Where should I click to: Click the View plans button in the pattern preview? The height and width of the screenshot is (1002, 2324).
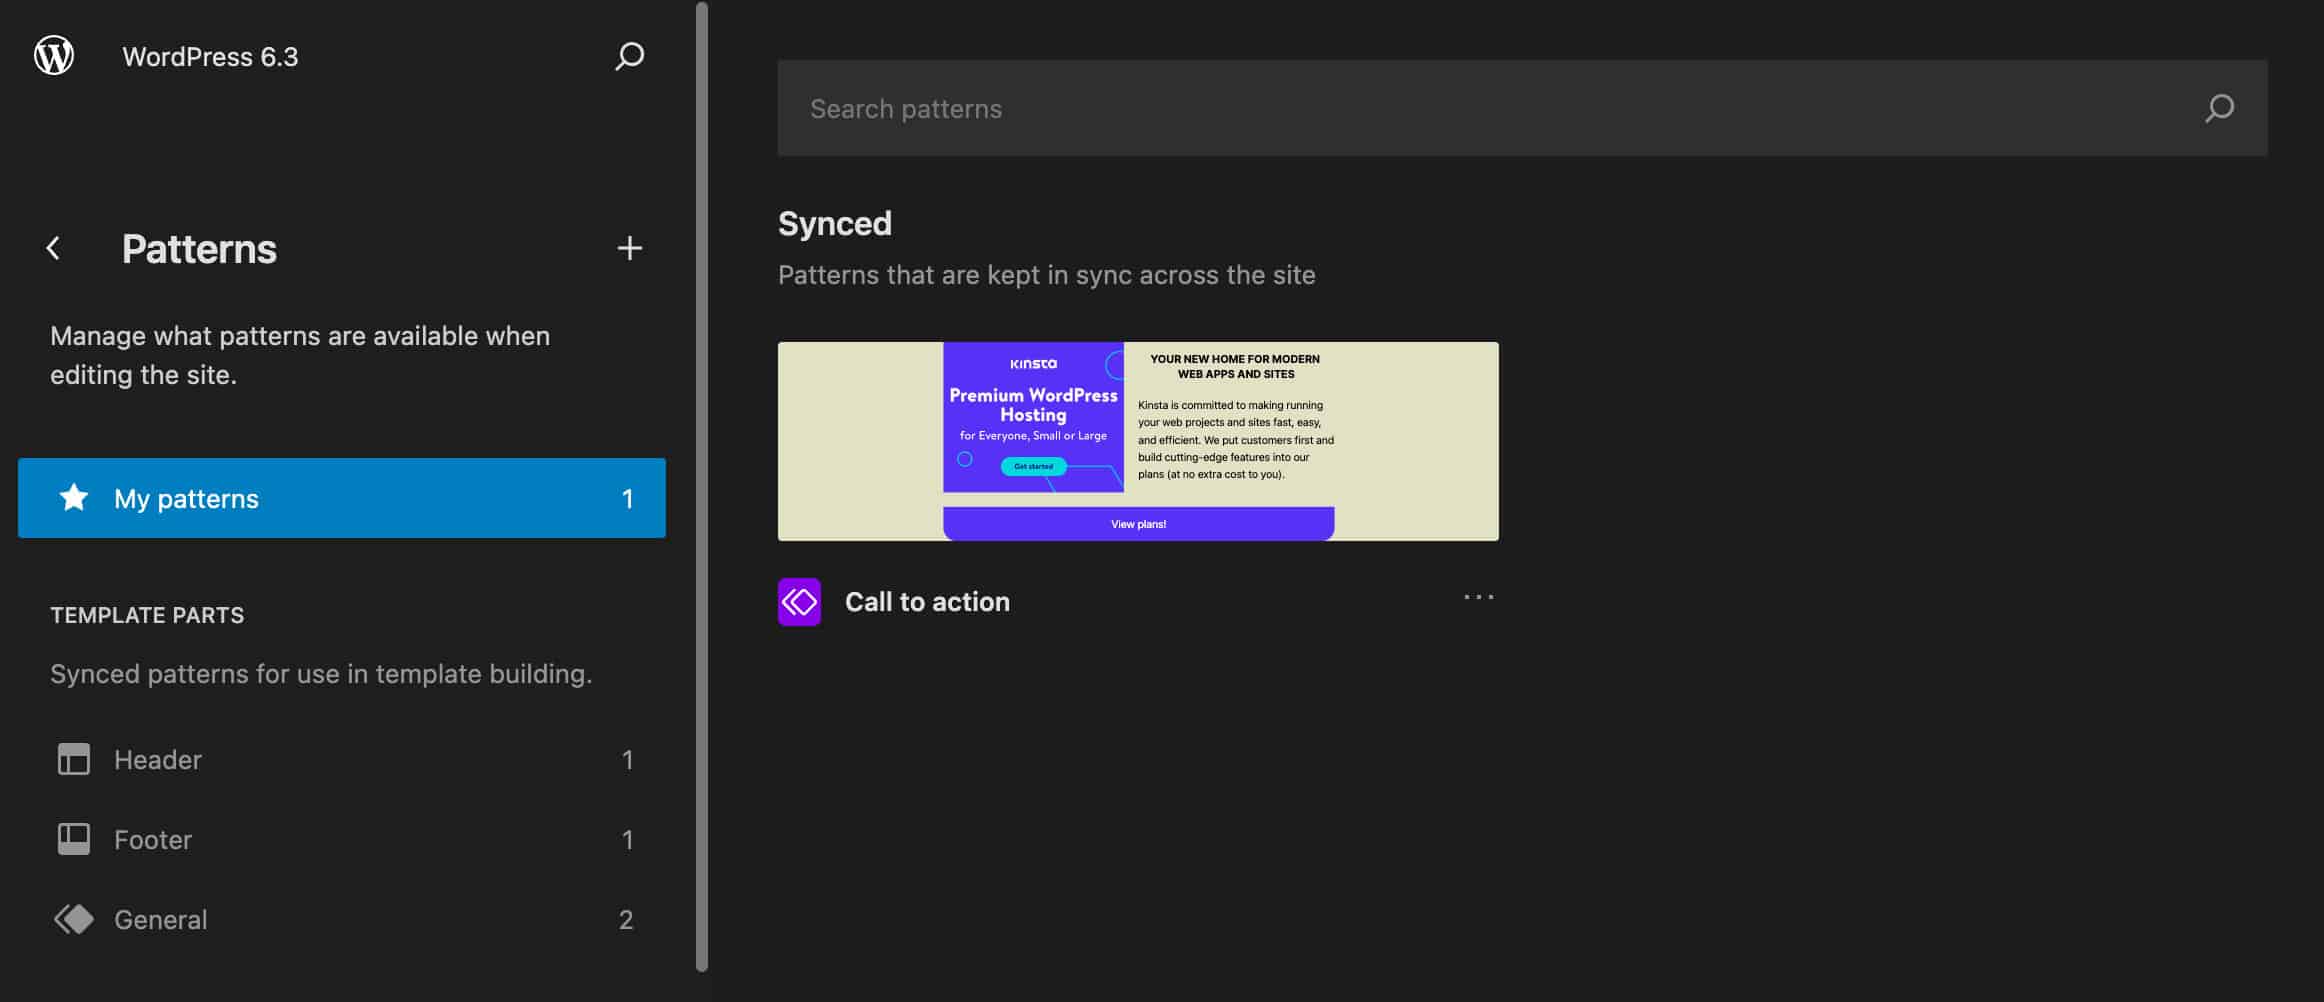(1138, 522)
